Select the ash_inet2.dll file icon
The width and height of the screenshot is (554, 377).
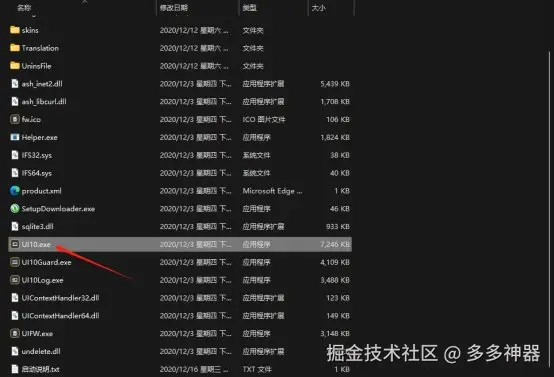click(14, 83)
